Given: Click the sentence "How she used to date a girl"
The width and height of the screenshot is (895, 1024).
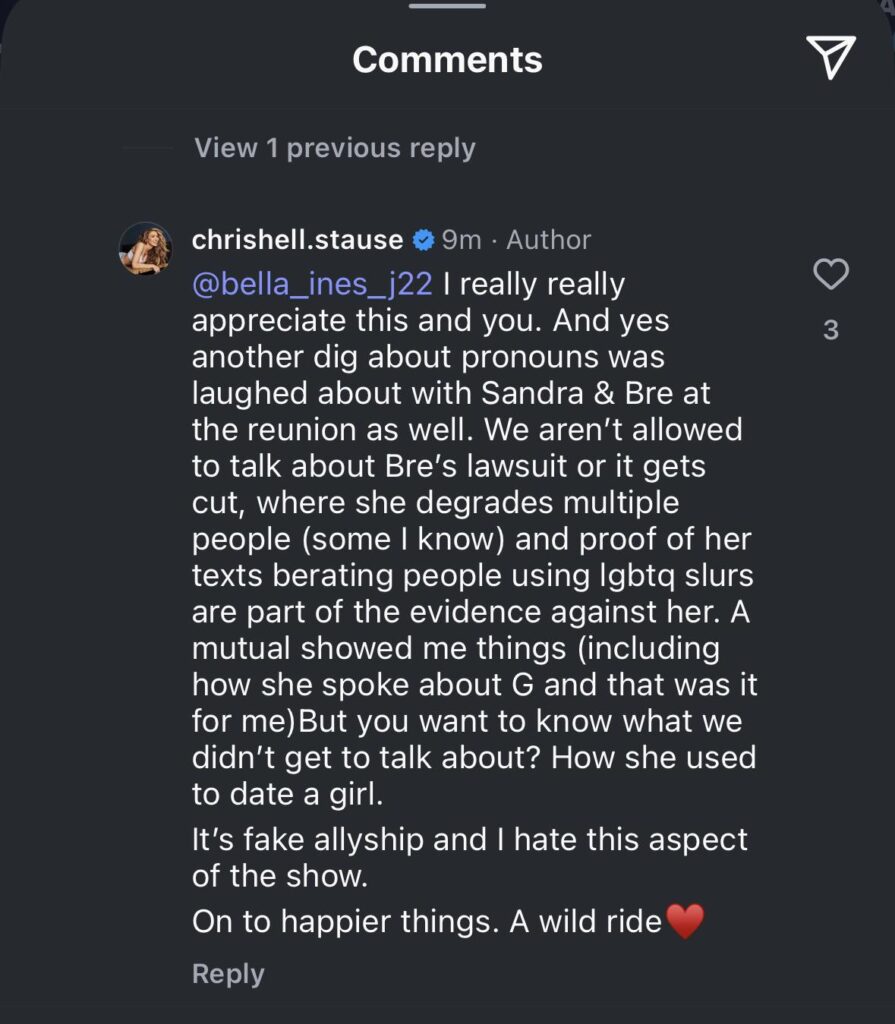Looking at the screenshot, I should (470, 775).
